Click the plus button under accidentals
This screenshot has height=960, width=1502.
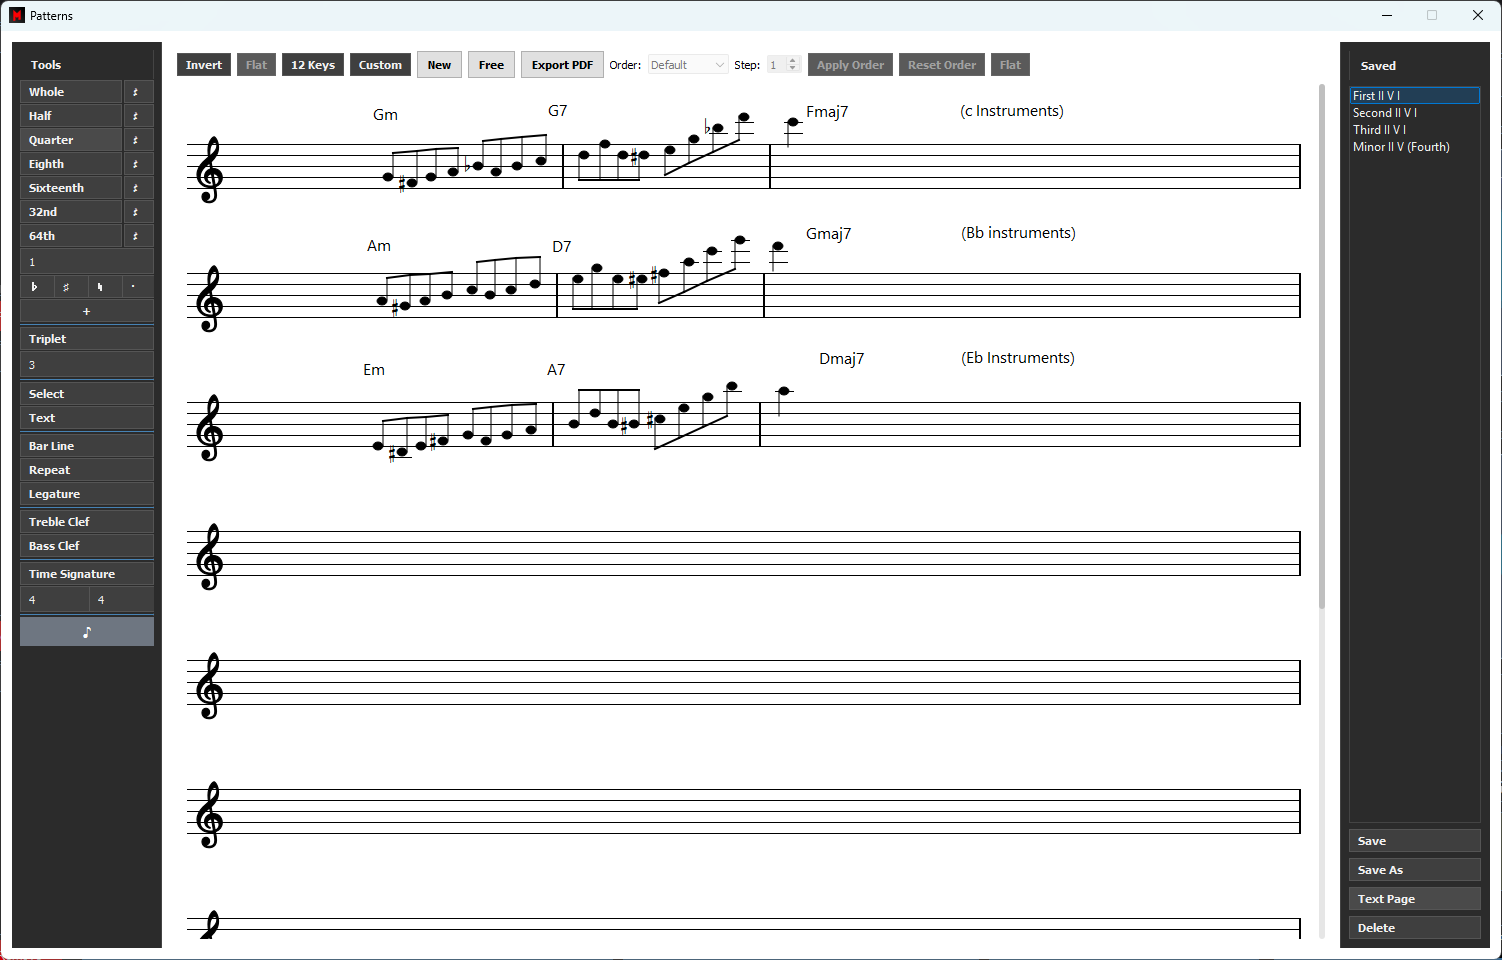[87, 312]
